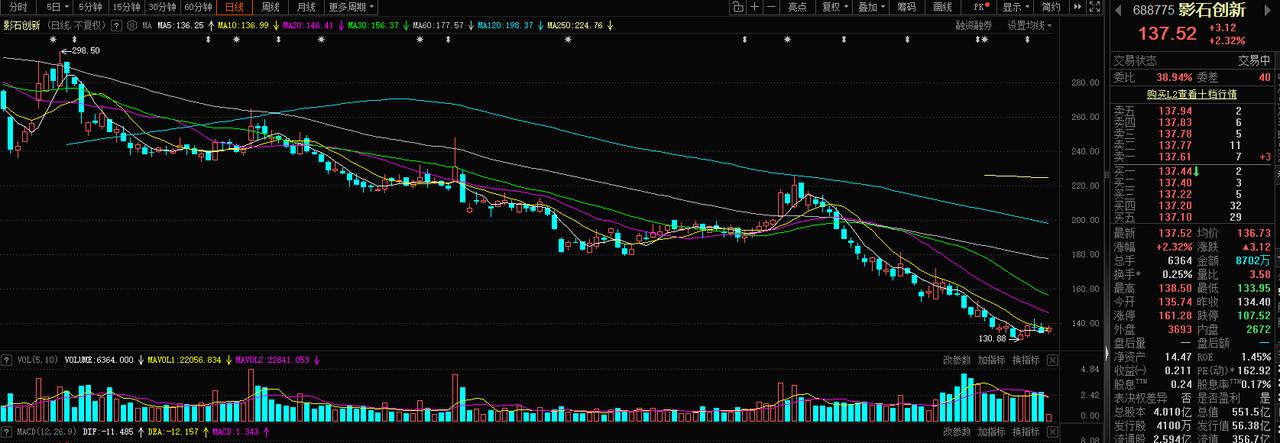Switch to the 日线 daily chart
The image size is (1280, 443).
235,7
